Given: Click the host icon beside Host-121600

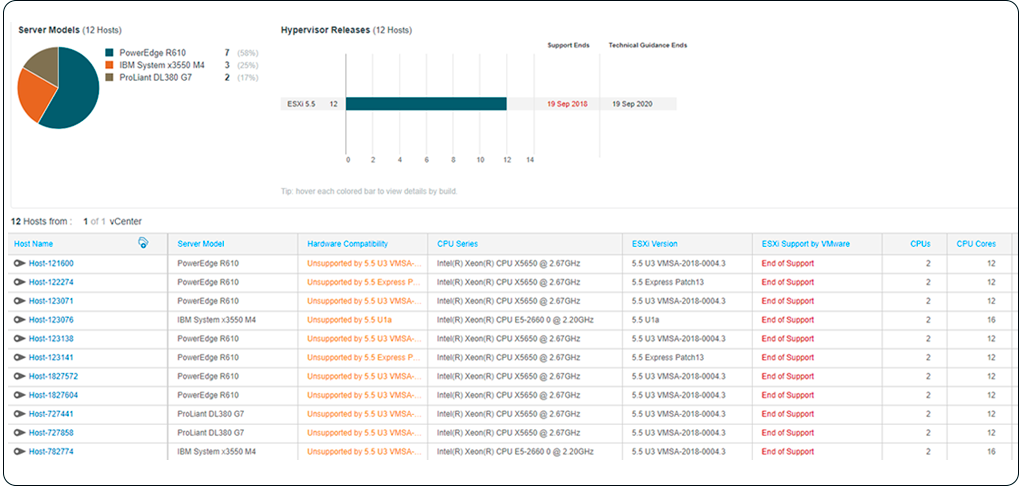Looking at the screenshot, I should click(20, 264).
